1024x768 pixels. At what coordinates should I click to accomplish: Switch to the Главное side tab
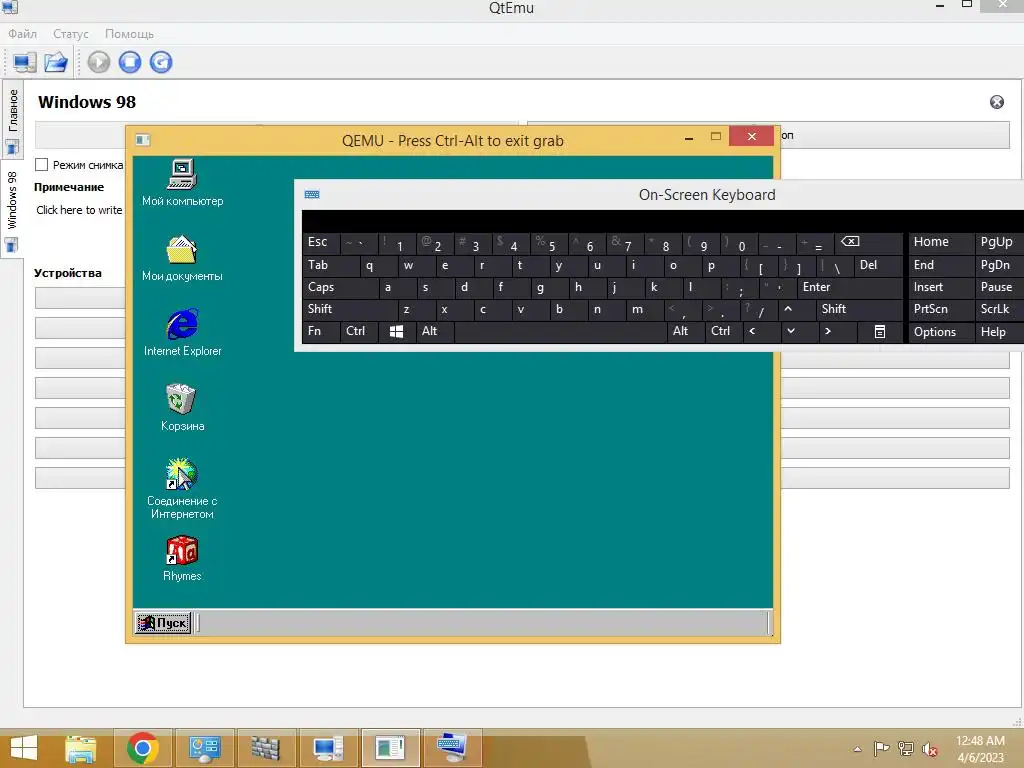pyautogui.click(x=12, y=118)
